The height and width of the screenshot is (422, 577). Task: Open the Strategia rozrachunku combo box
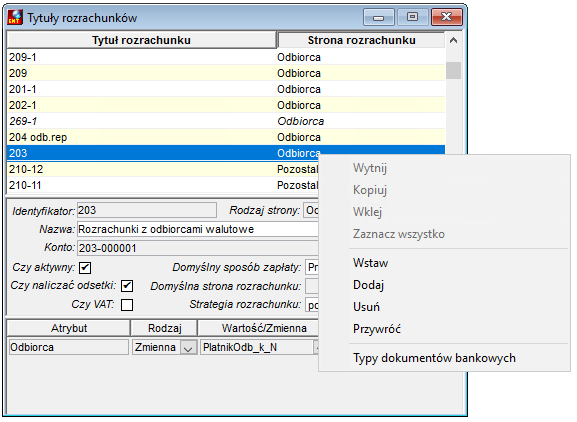coord(312,305)
